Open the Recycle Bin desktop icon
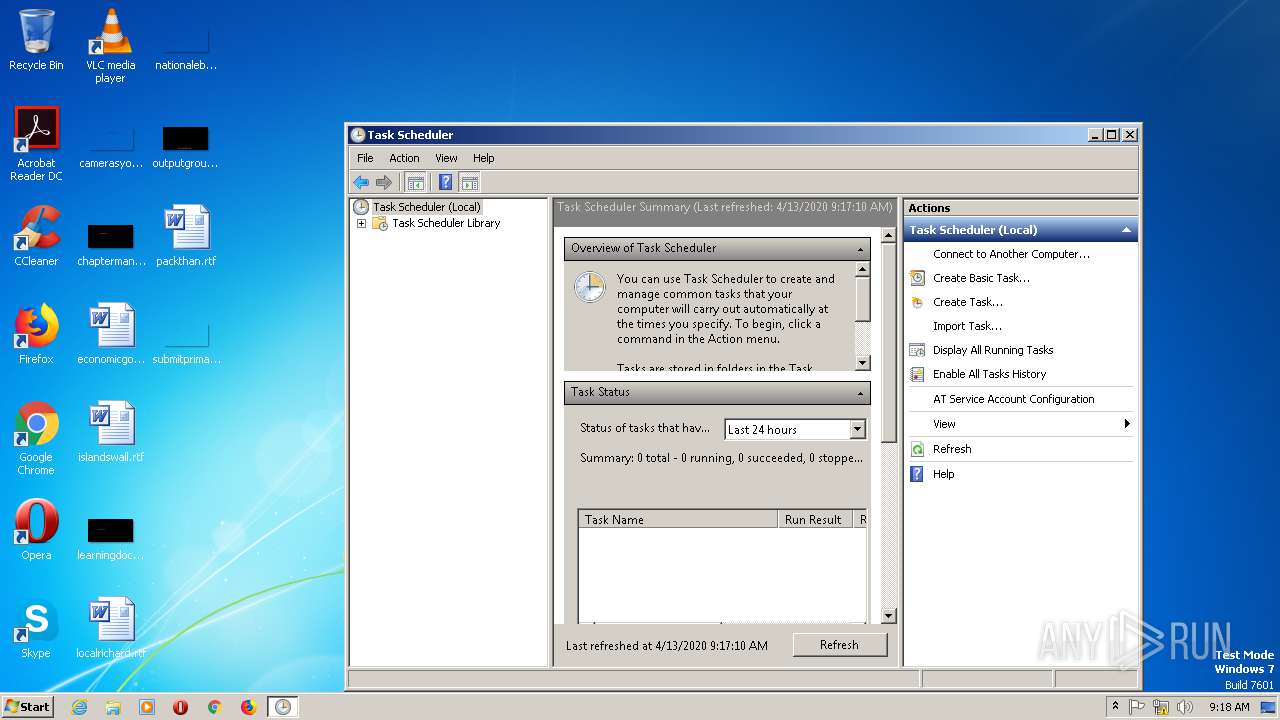This screenshot has width=1280, height=720. [36, 40]
